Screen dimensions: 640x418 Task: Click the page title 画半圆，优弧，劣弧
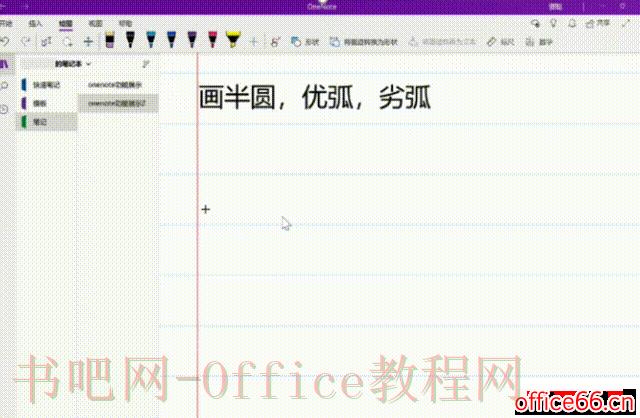tap(315, 98)
